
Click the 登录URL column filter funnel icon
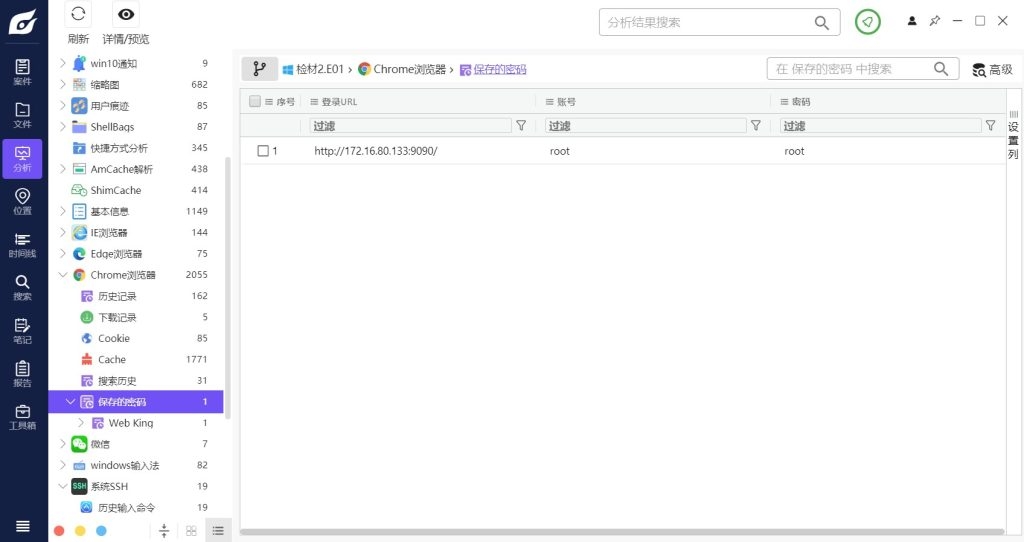coord(521,126)
